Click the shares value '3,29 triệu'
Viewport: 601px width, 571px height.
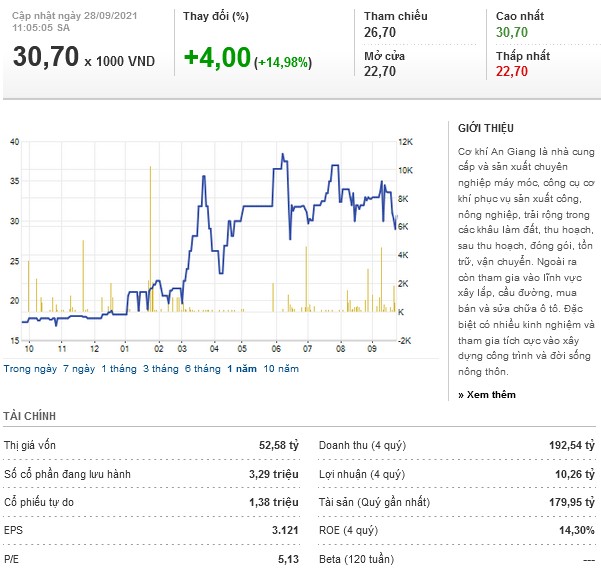click(274, 474)
